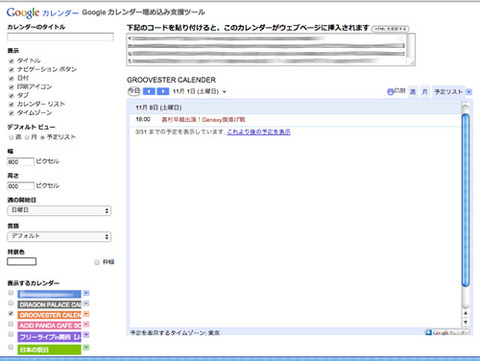Image resolution: width=480 pixels, height=361 pixels.
Task: Click the green 日本の祝日 color label
Action: click(49, 349)
